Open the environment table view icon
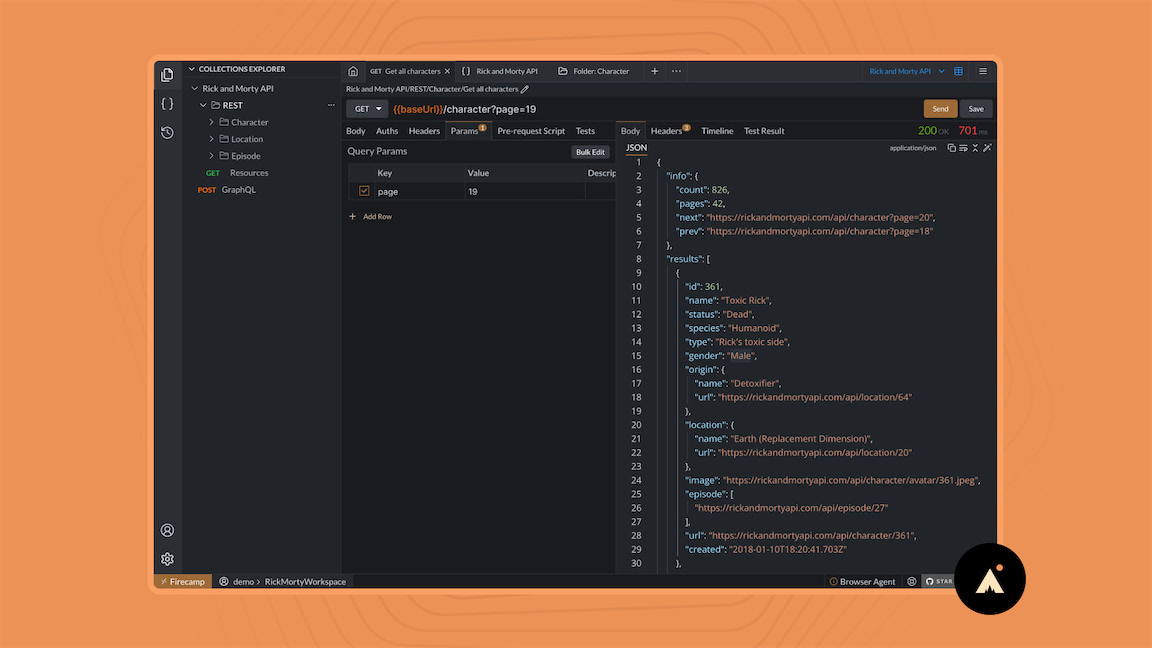 (959, 71)
